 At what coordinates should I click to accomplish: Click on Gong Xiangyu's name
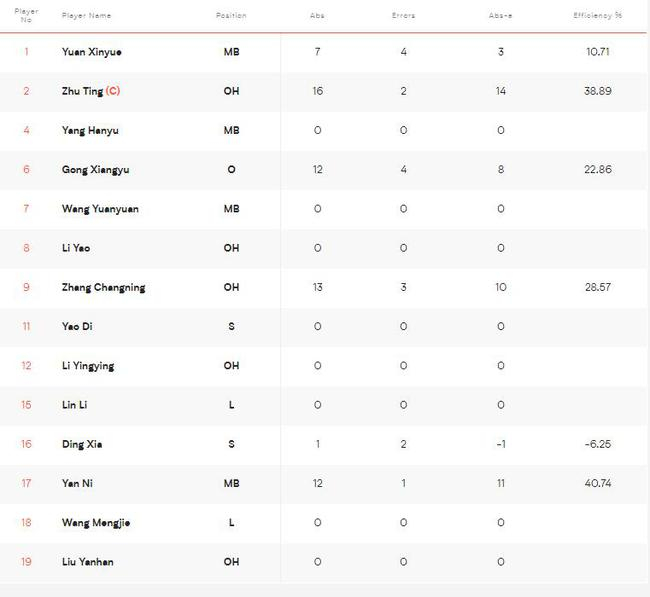pos(95,170)
